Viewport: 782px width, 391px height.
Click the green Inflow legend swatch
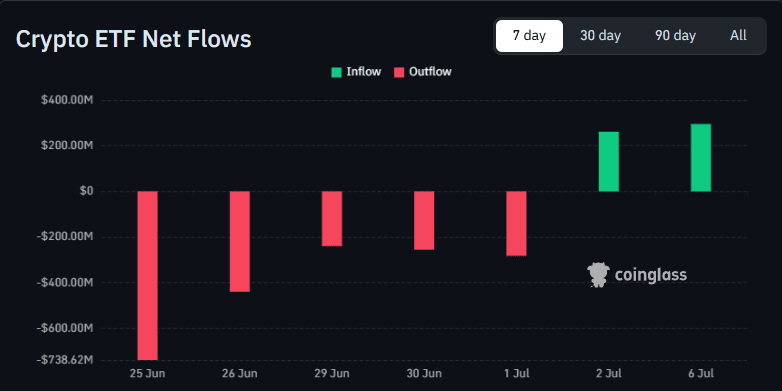click(x=337, y=72)
